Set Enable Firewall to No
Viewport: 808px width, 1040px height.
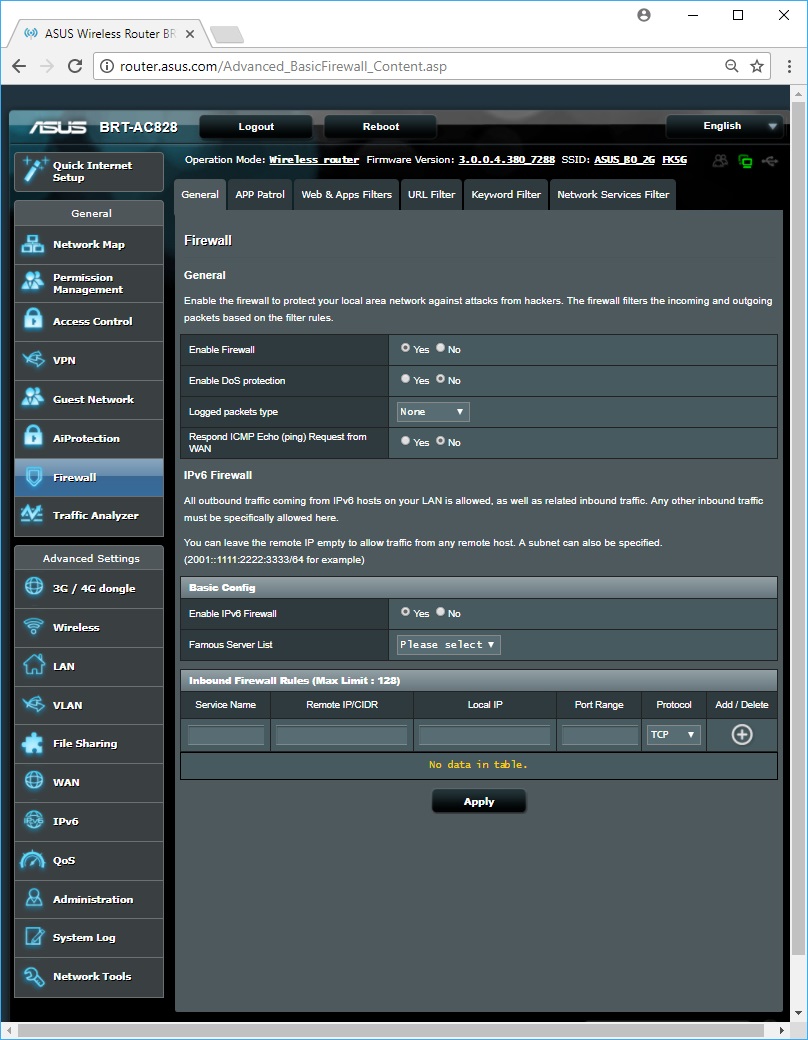(x=441, y=349)
